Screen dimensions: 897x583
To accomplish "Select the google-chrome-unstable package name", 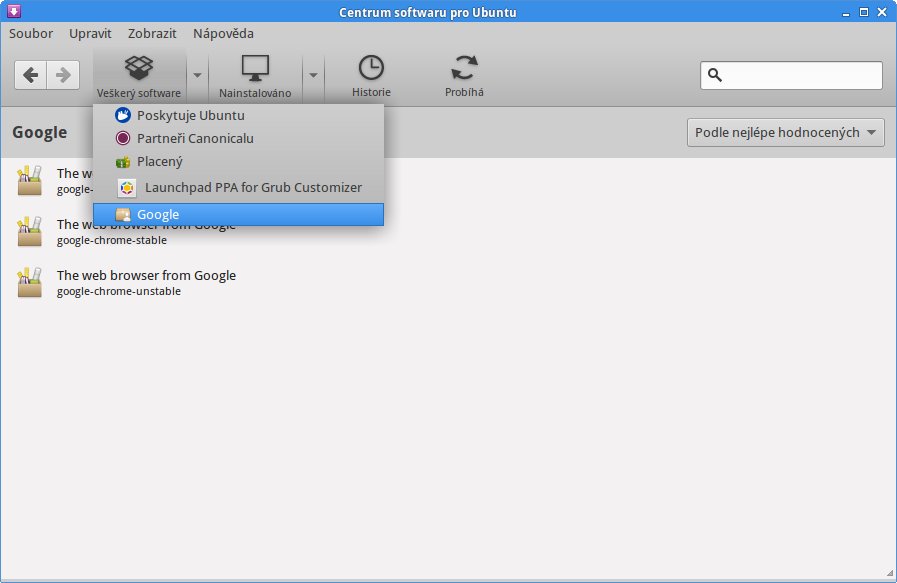I will tap(119, 291).
